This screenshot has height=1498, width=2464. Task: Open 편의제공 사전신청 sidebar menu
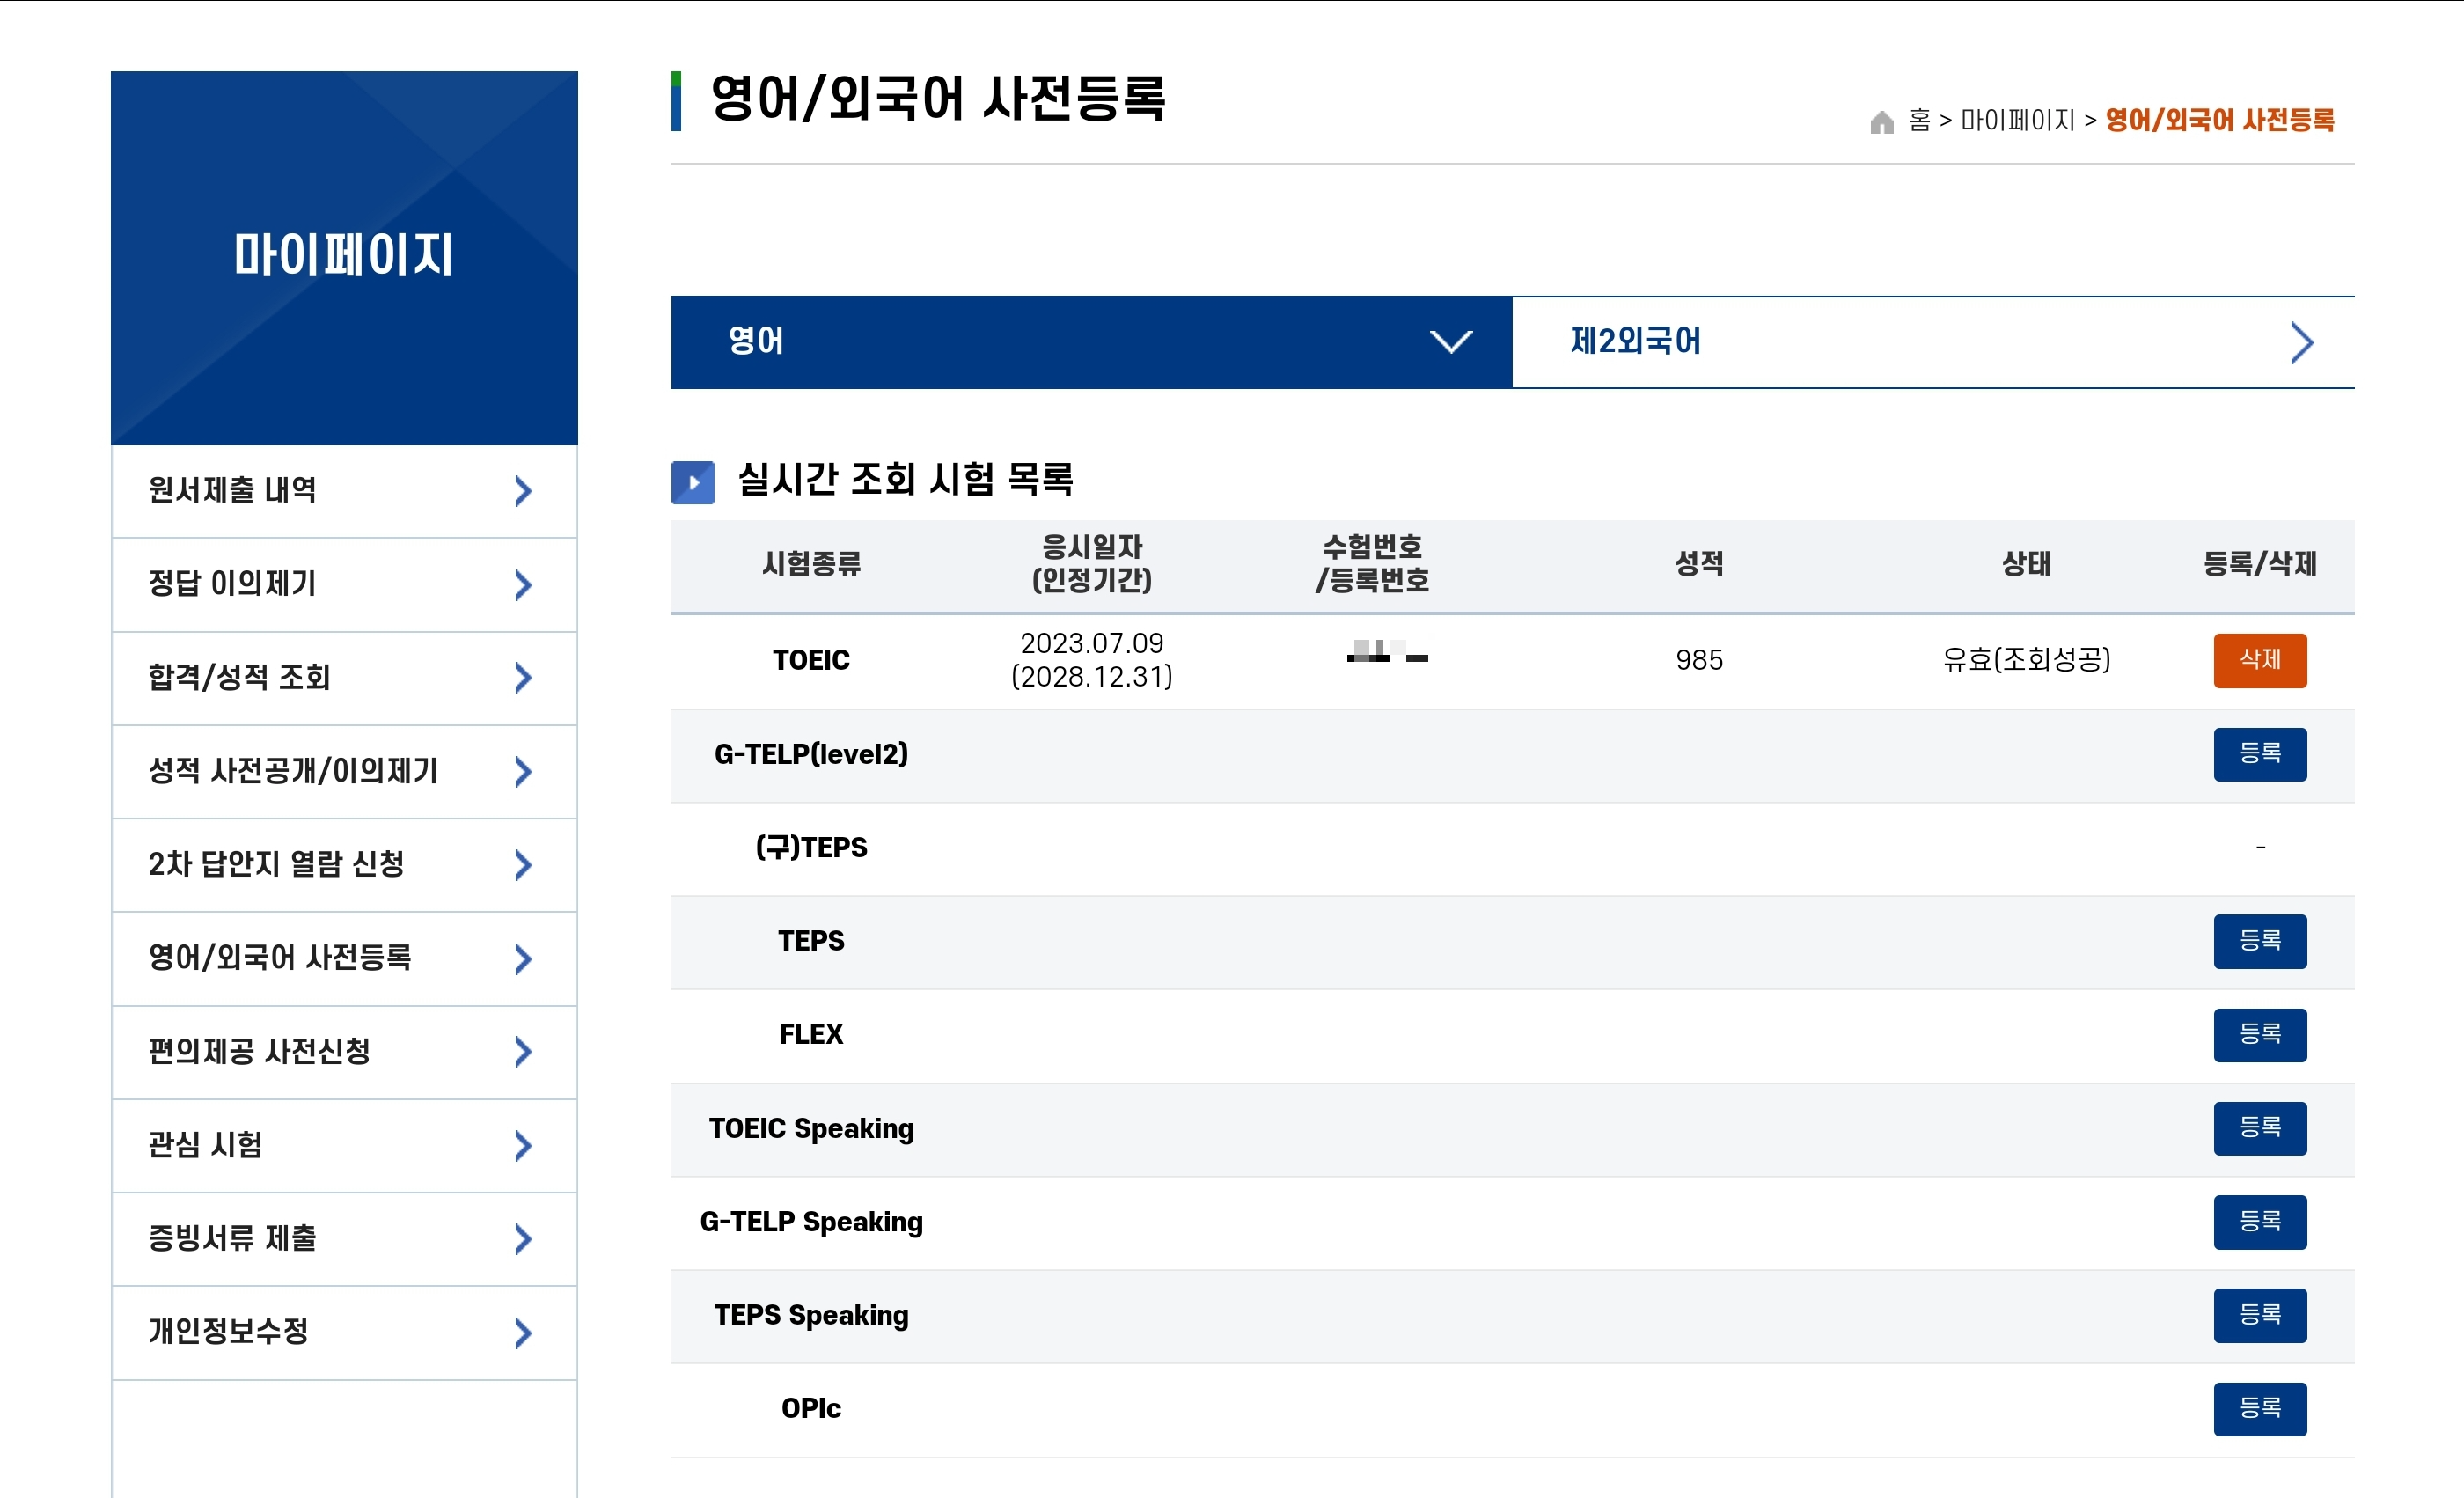coord(260,1052)
